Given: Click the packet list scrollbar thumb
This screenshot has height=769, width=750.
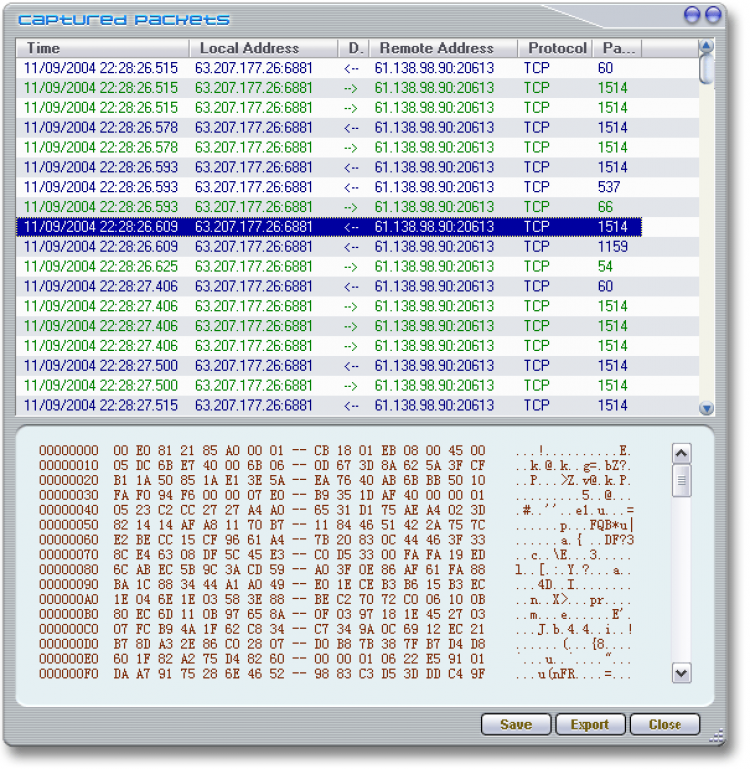Looking at the screenshot, I should [706, 69].
